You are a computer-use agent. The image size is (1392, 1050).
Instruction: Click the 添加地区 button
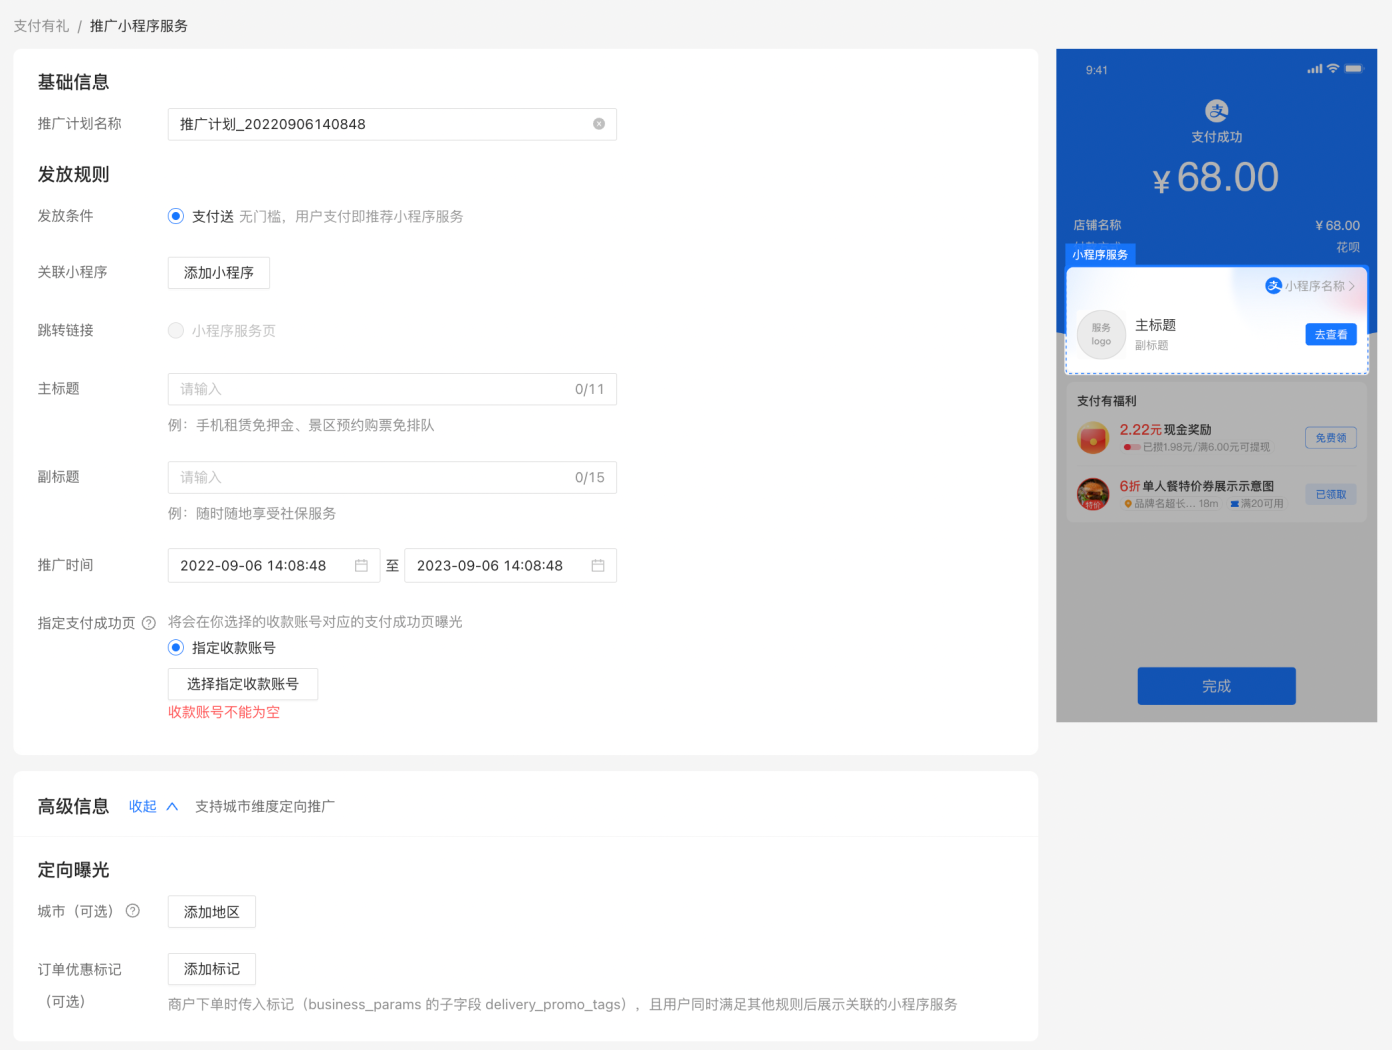click(x=212, y=912)
